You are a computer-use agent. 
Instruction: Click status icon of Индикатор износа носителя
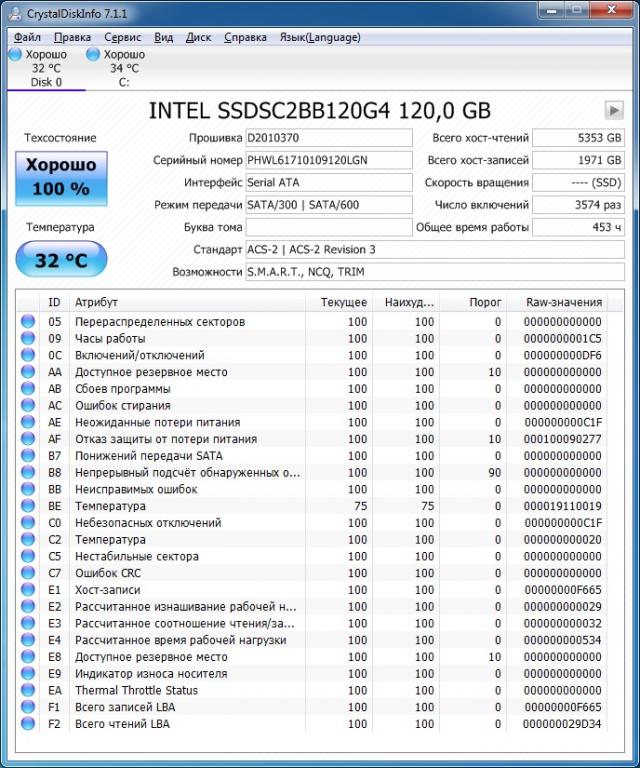click(28, 673)
